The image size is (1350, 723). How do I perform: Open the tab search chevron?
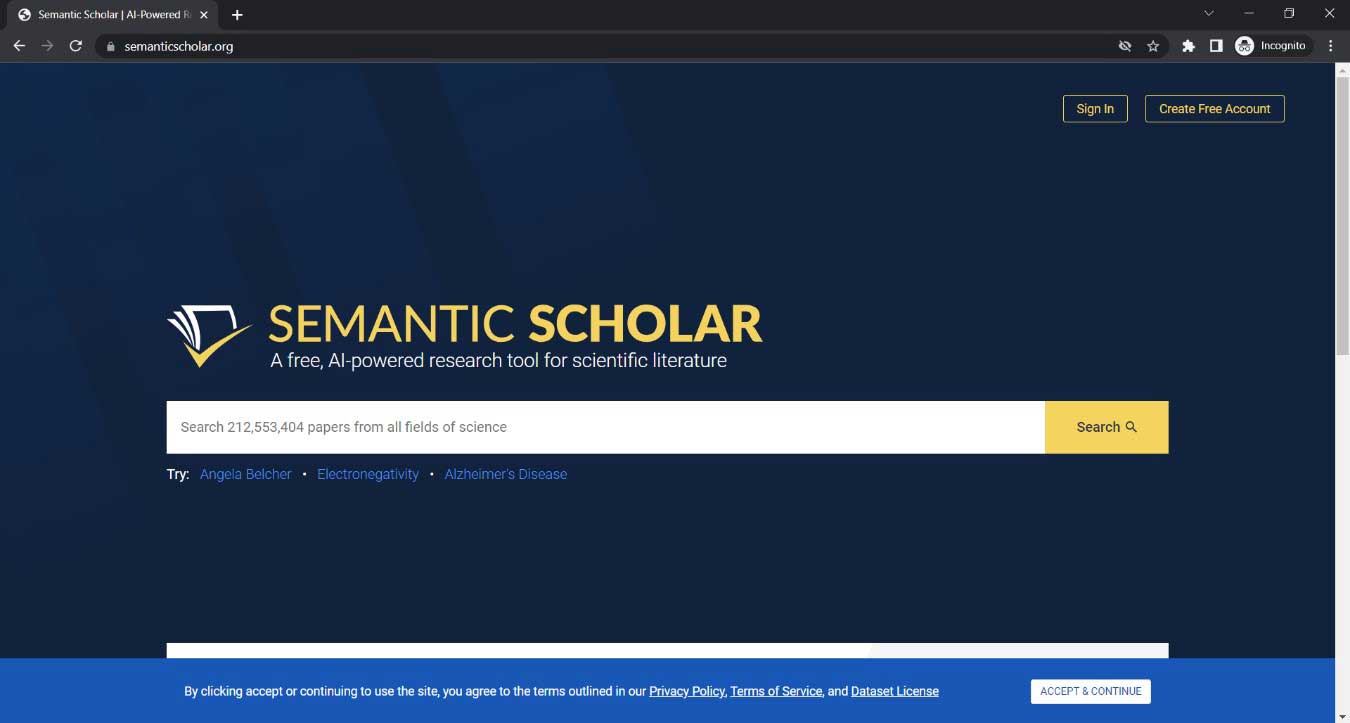point(1208,14)
